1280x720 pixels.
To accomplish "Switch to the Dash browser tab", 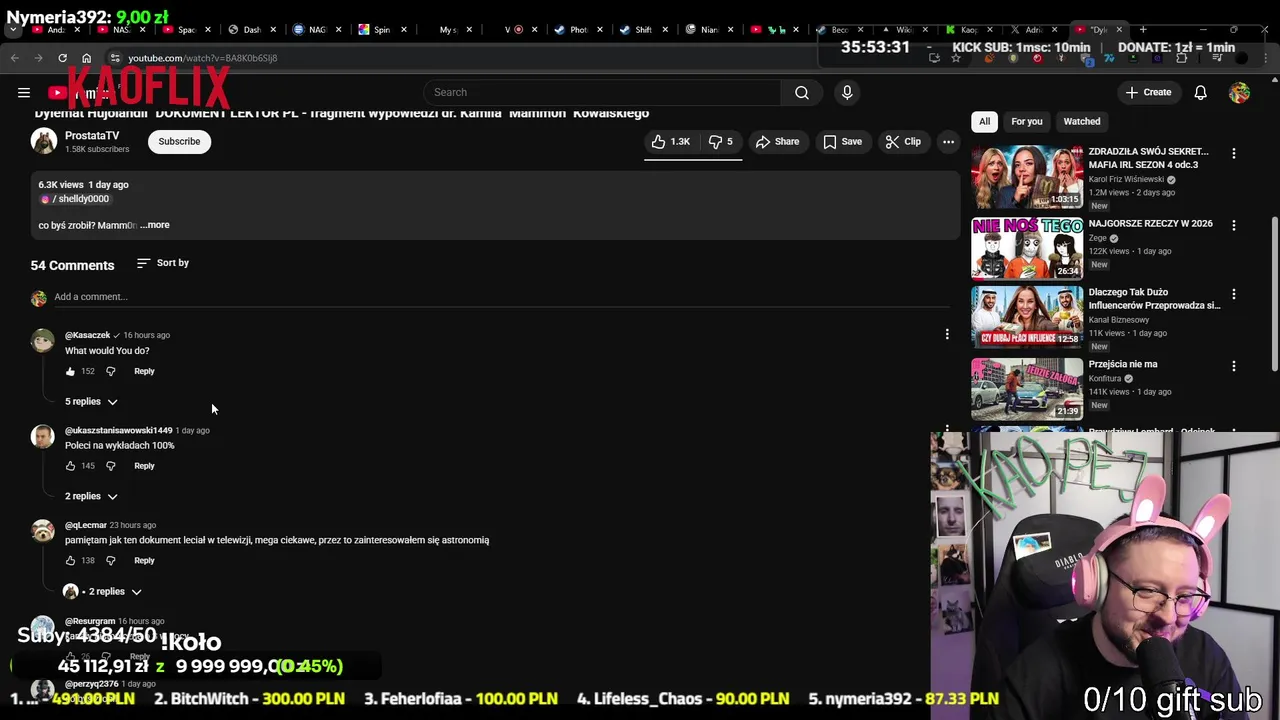I will pos(252,29).
